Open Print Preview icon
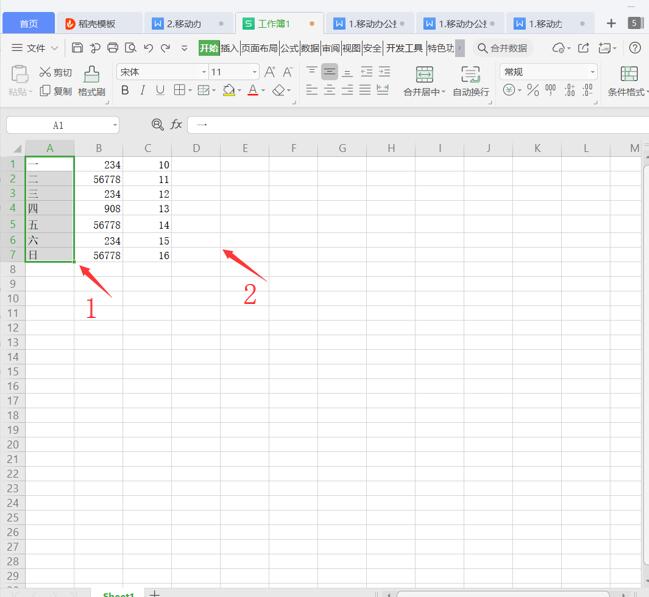649x597 pixels. 130,48
